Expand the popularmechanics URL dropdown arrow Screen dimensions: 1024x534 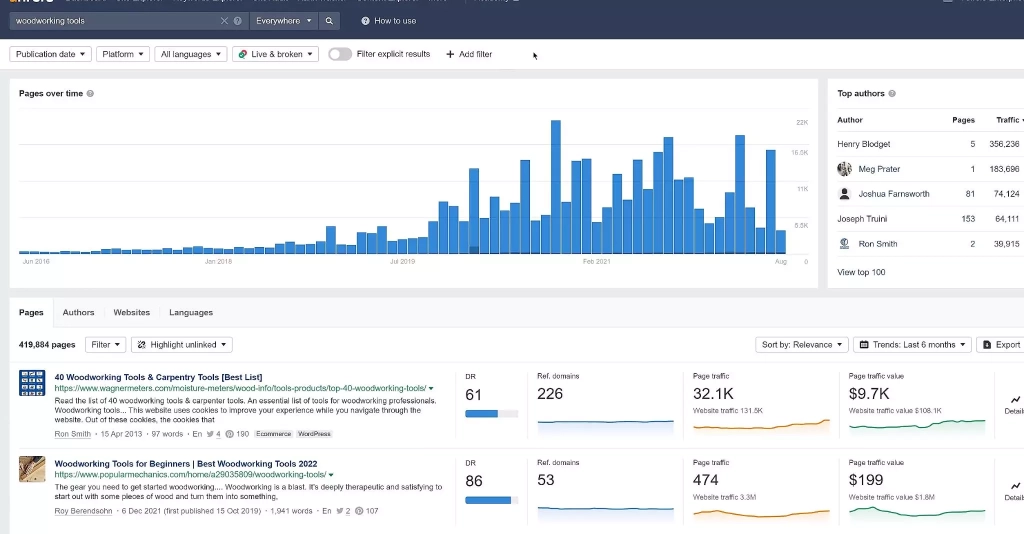[331, 475]
